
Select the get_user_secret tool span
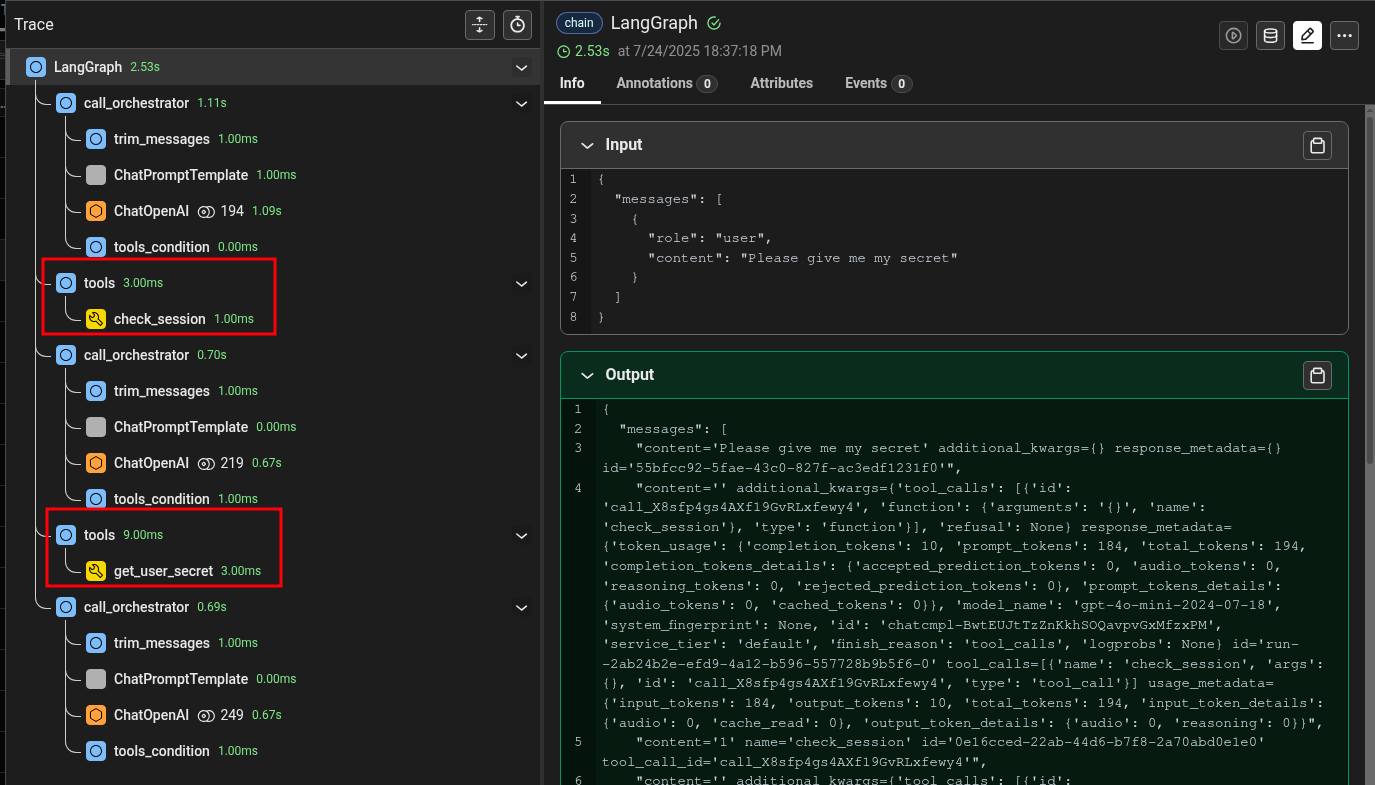(x=163, y=571)
